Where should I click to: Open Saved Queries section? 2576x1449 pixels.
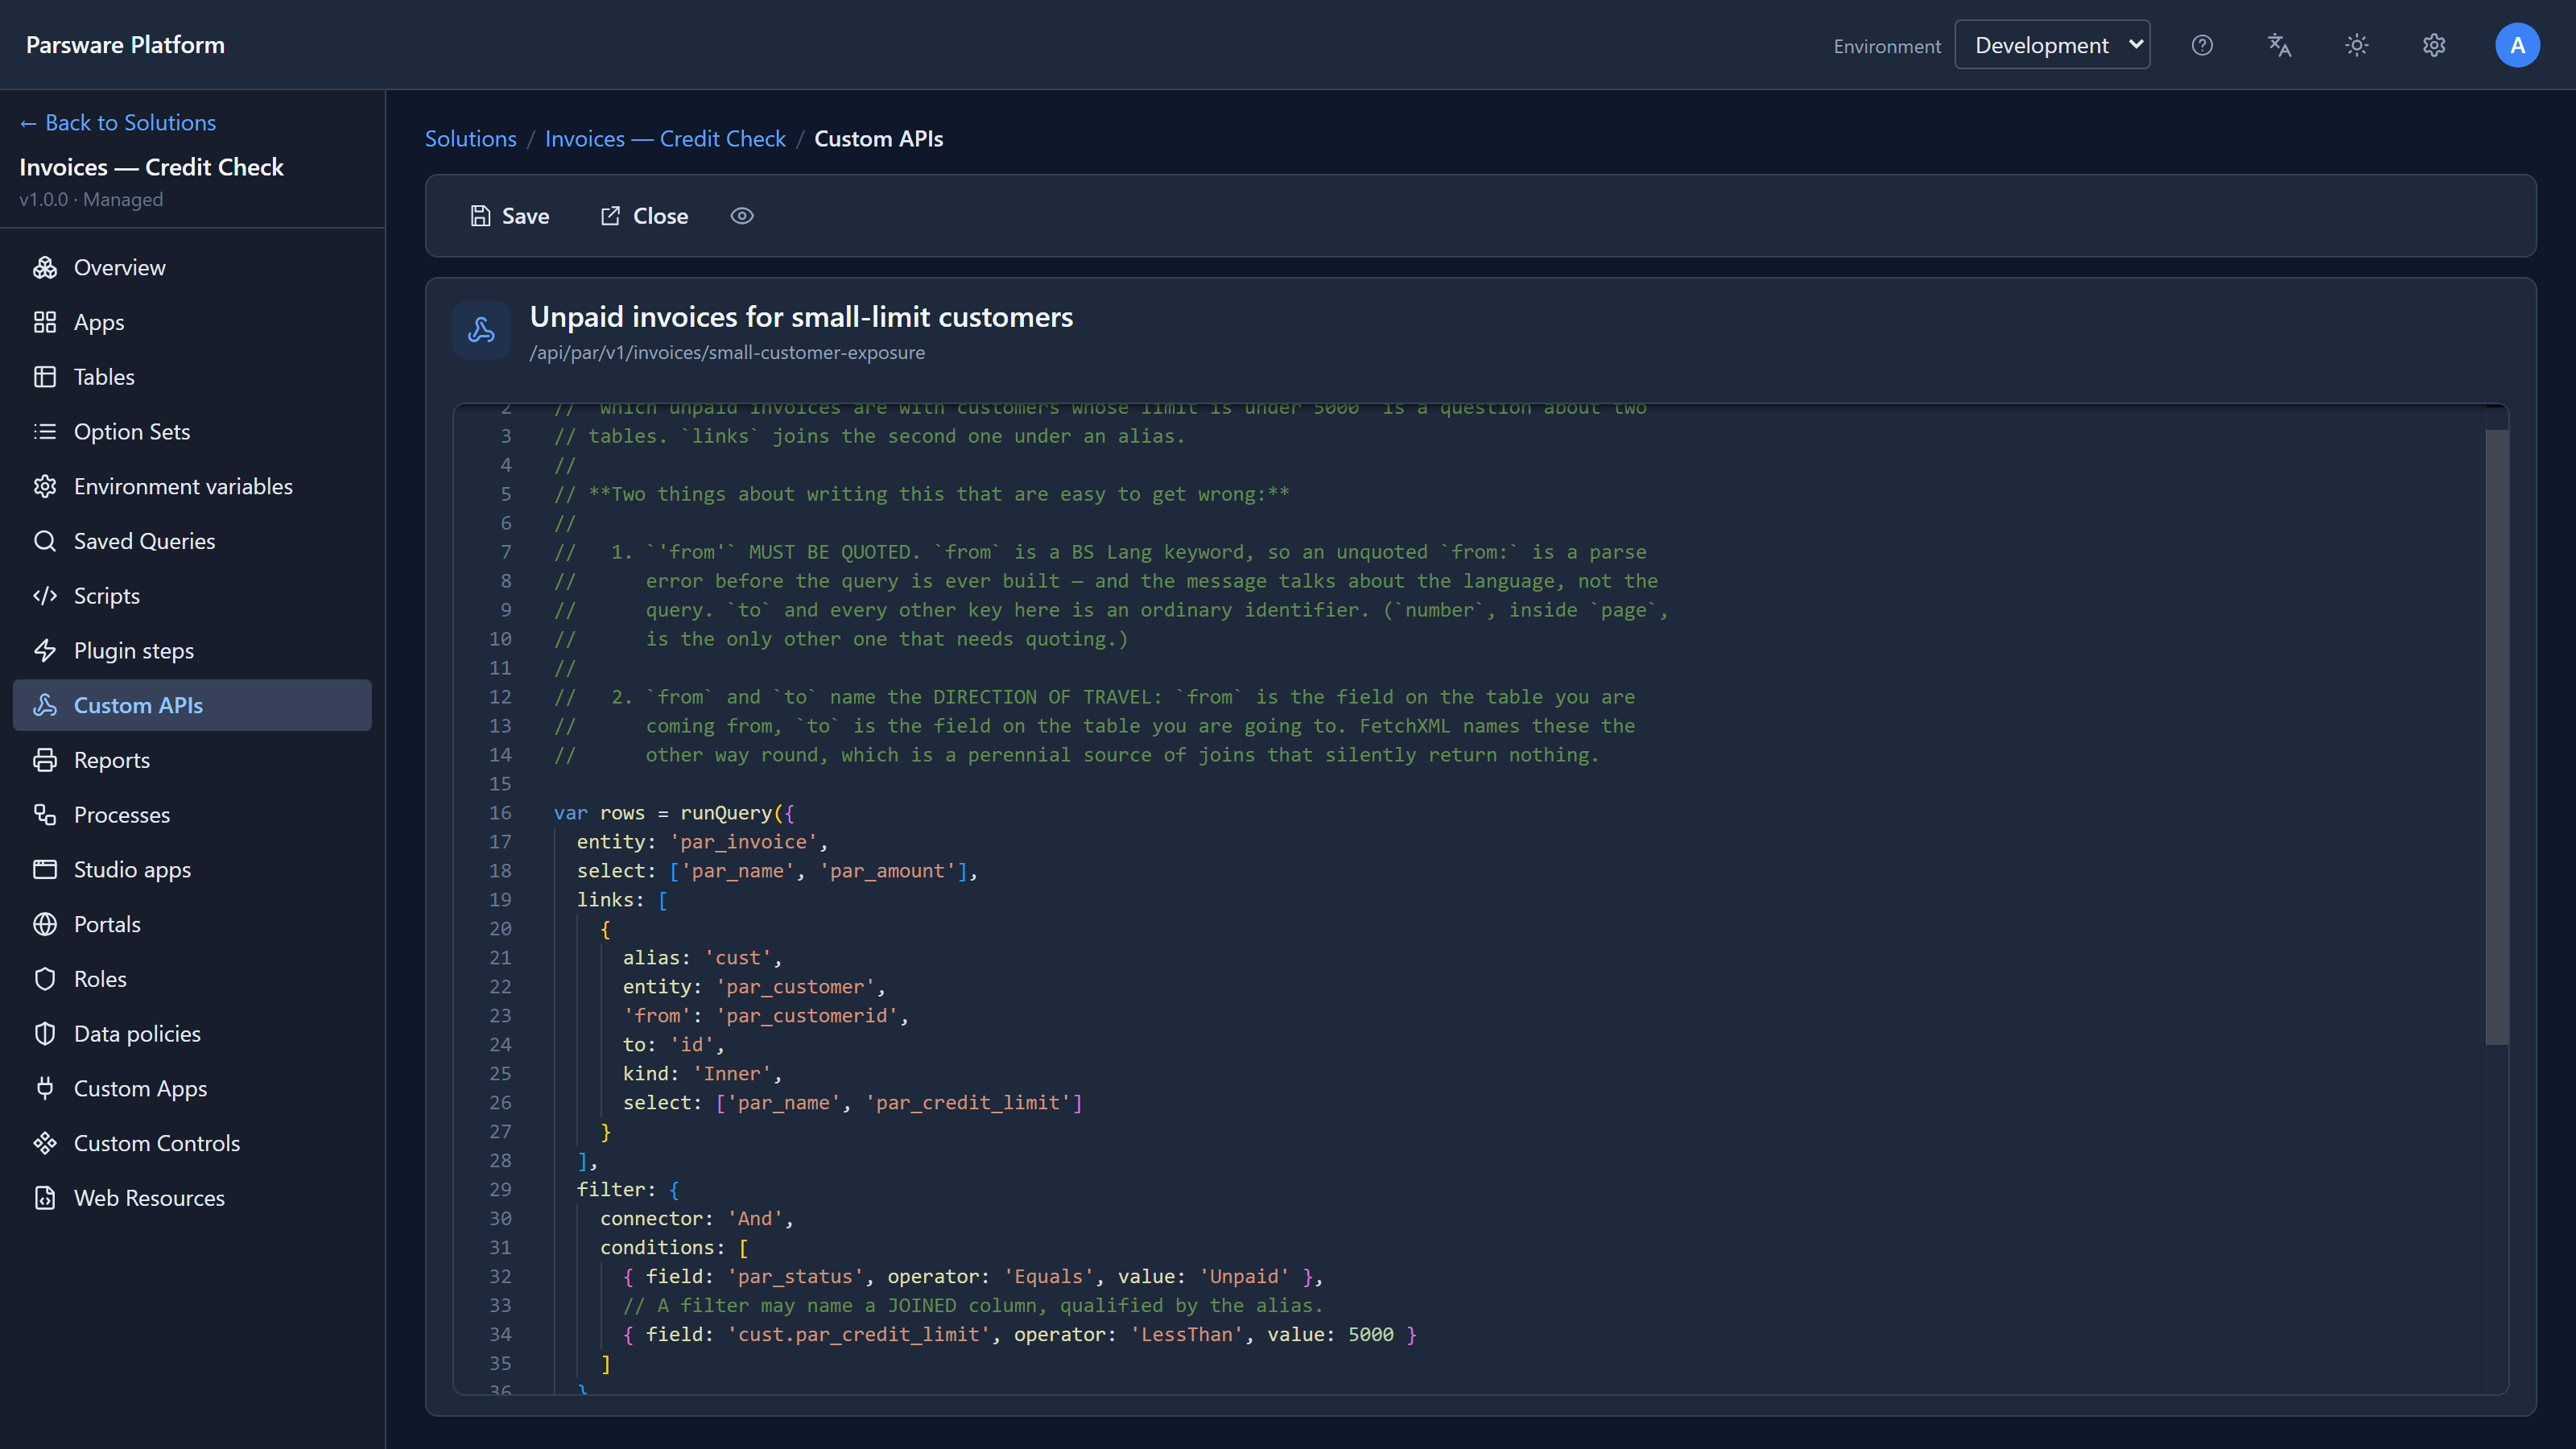click(x=192, y=541)
